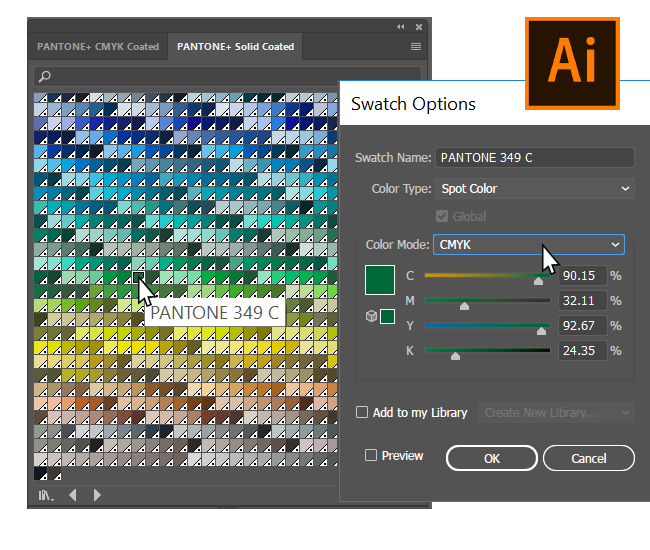Click the K value field 24.35
The height and width of the screenshot is (550, 650).
(x=583, y=351)
